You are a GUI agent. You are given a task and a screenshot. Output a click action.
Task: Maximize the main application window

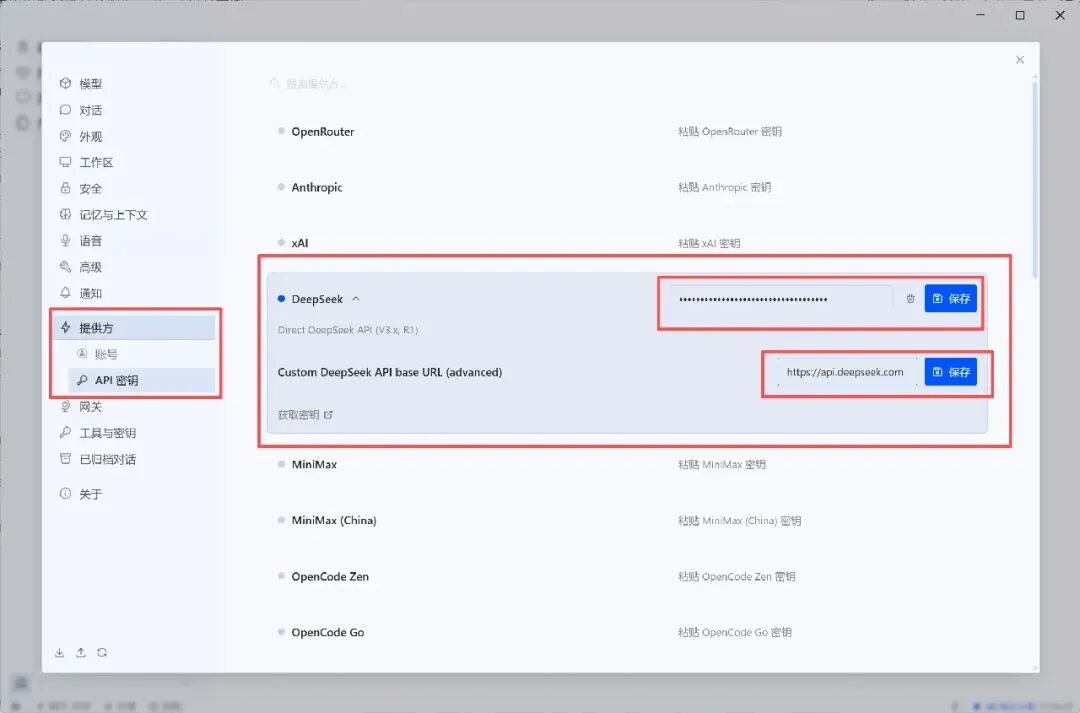coord(1020,15)
